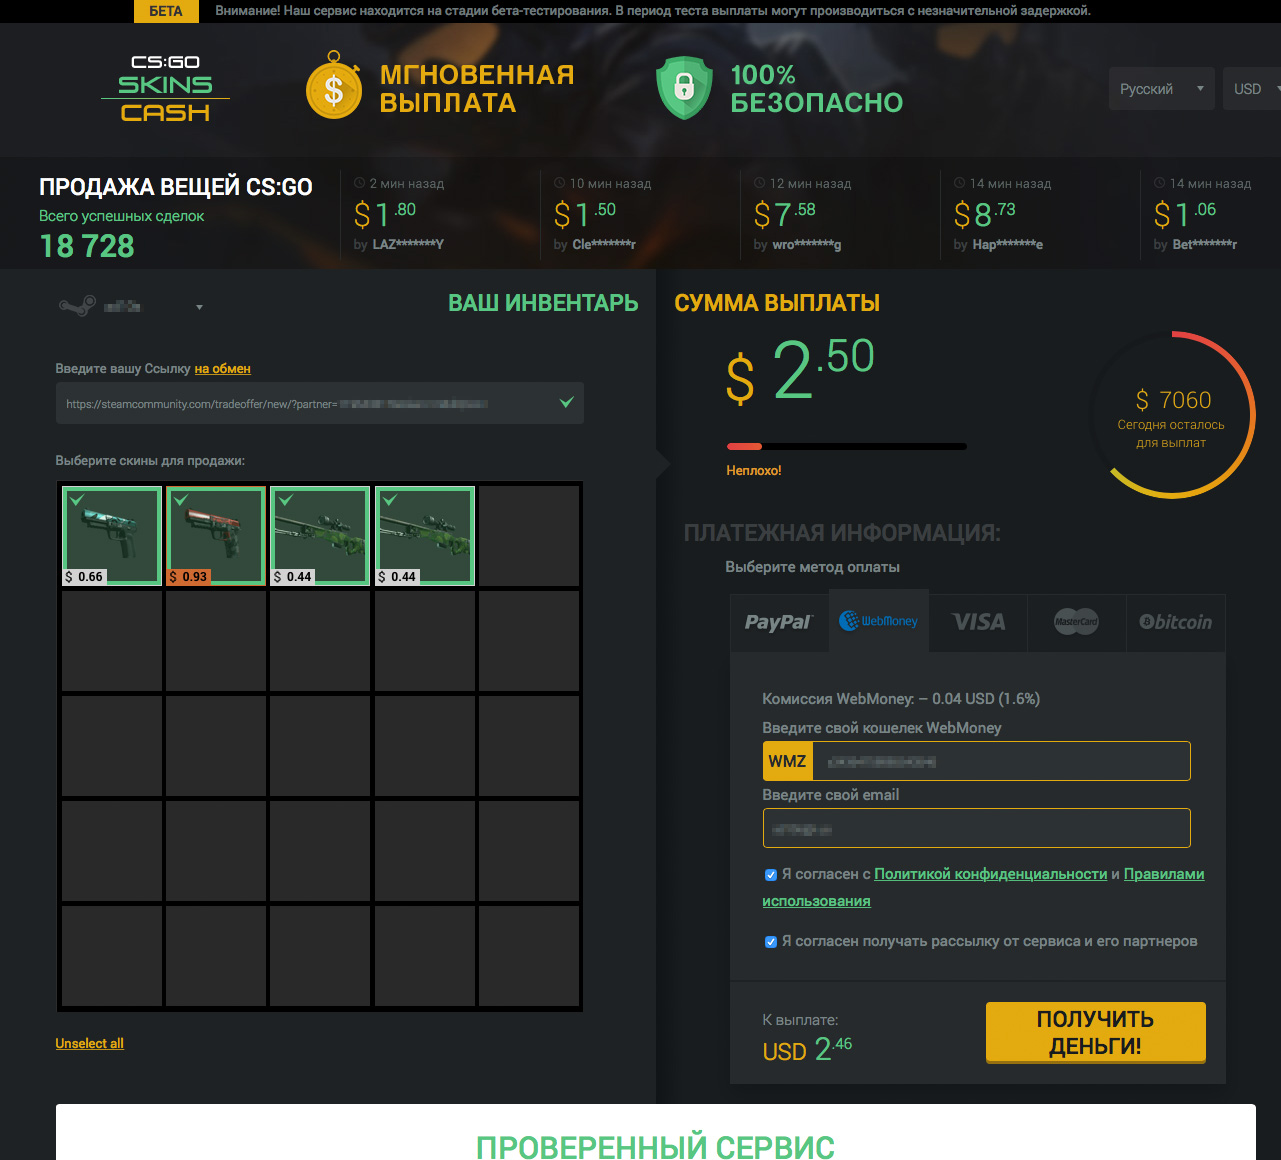Click the email input field
Image resolution: width=1281 pixels, height=1160 pixels.
976,828
